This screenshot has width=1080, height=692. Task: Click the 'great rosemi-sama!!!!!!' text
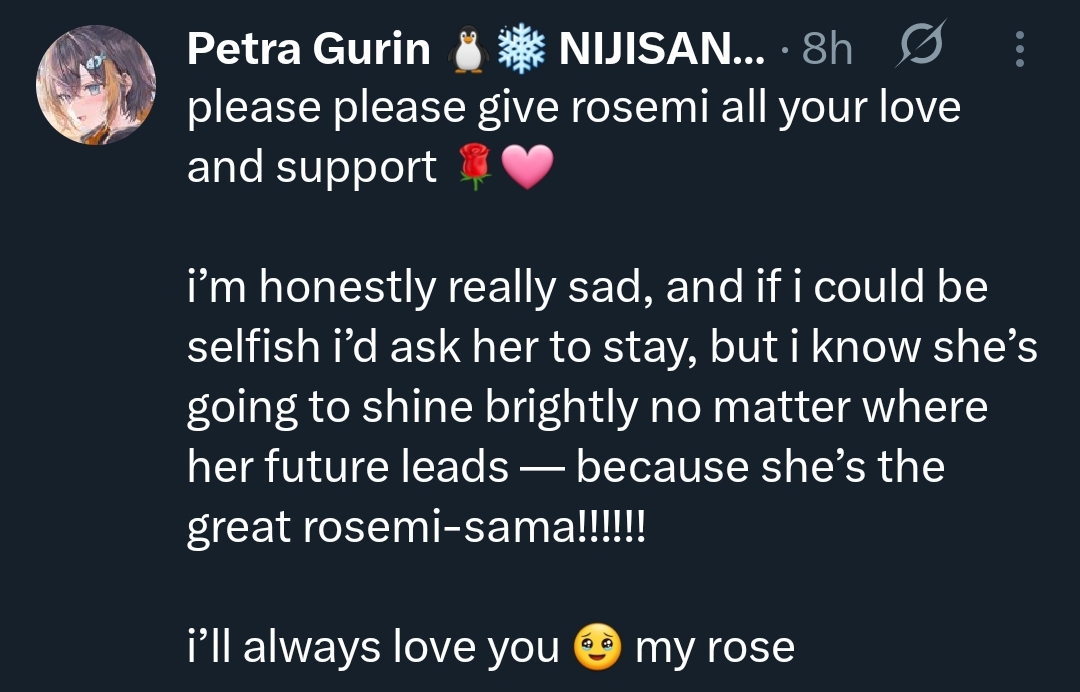tap(417, 527)
